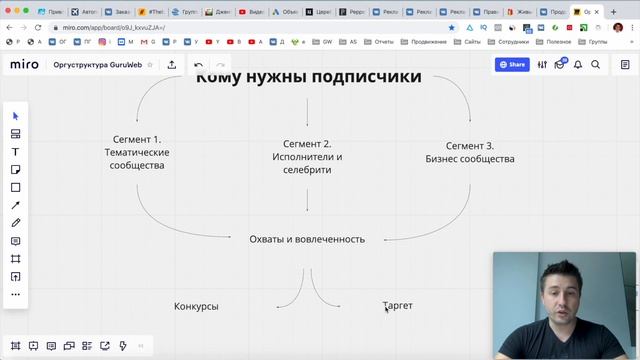The image size is (640, 360).
Task: Open the IQ browser extension
Action: pyautogui.click(x=484, y=27)
